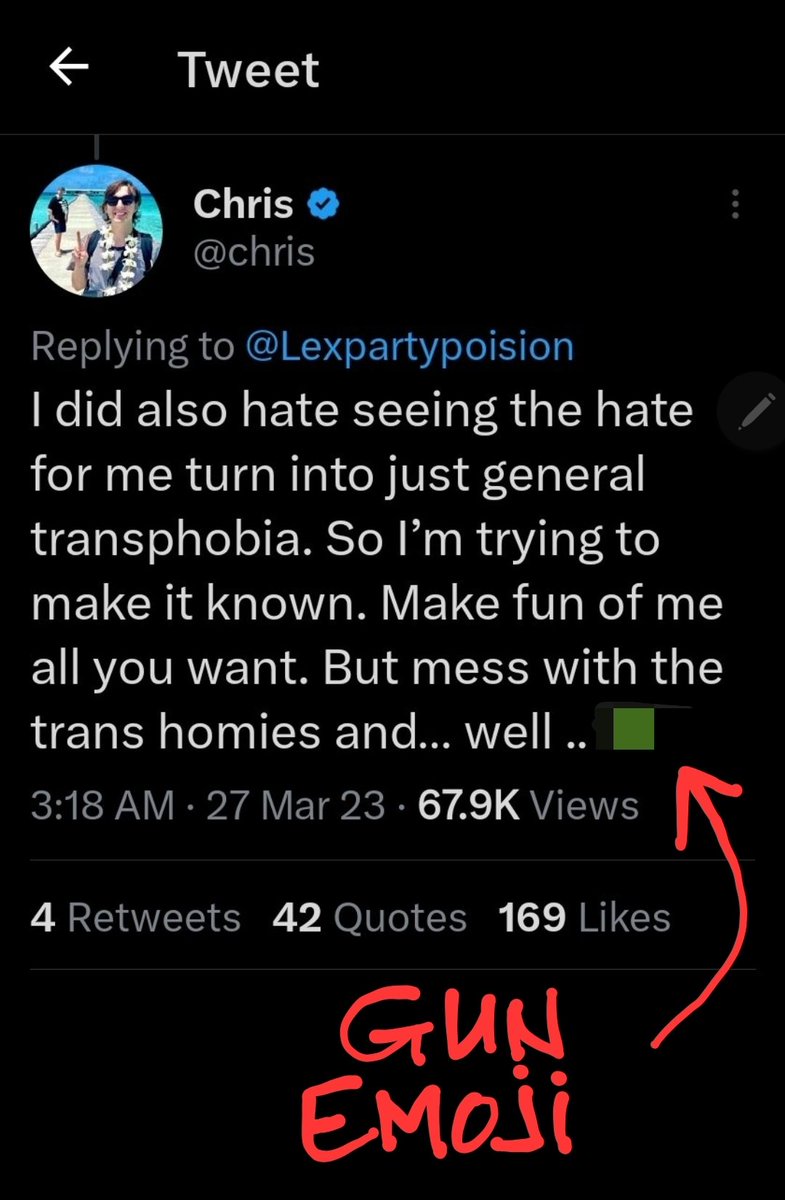This screenshot has width=785, height=1200.
Task: Click the display name Chris
Action: coord(243,204)
